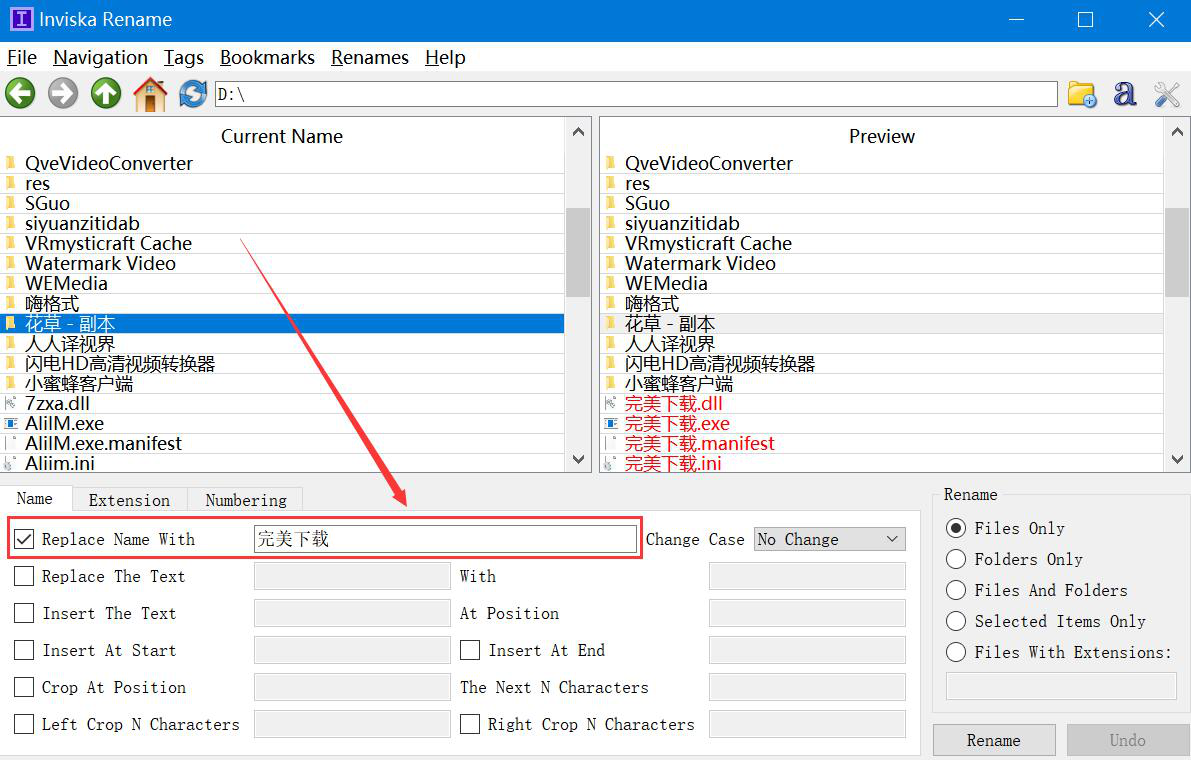Click the file icon beside AliIM.exe
This screenshot has height=760, width=1191.
coord(11,424)
